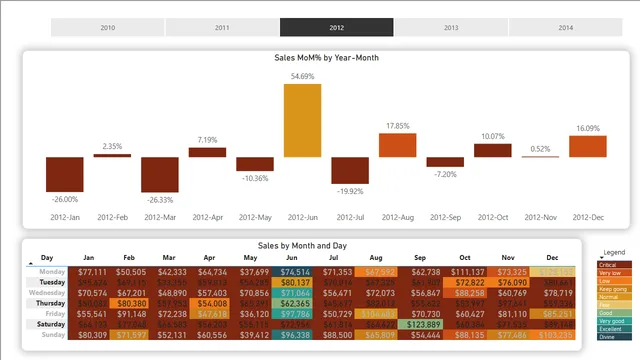The image size is (640, 360).
Task: Click the Critical legend swatch
Action: tap(614, 265)
